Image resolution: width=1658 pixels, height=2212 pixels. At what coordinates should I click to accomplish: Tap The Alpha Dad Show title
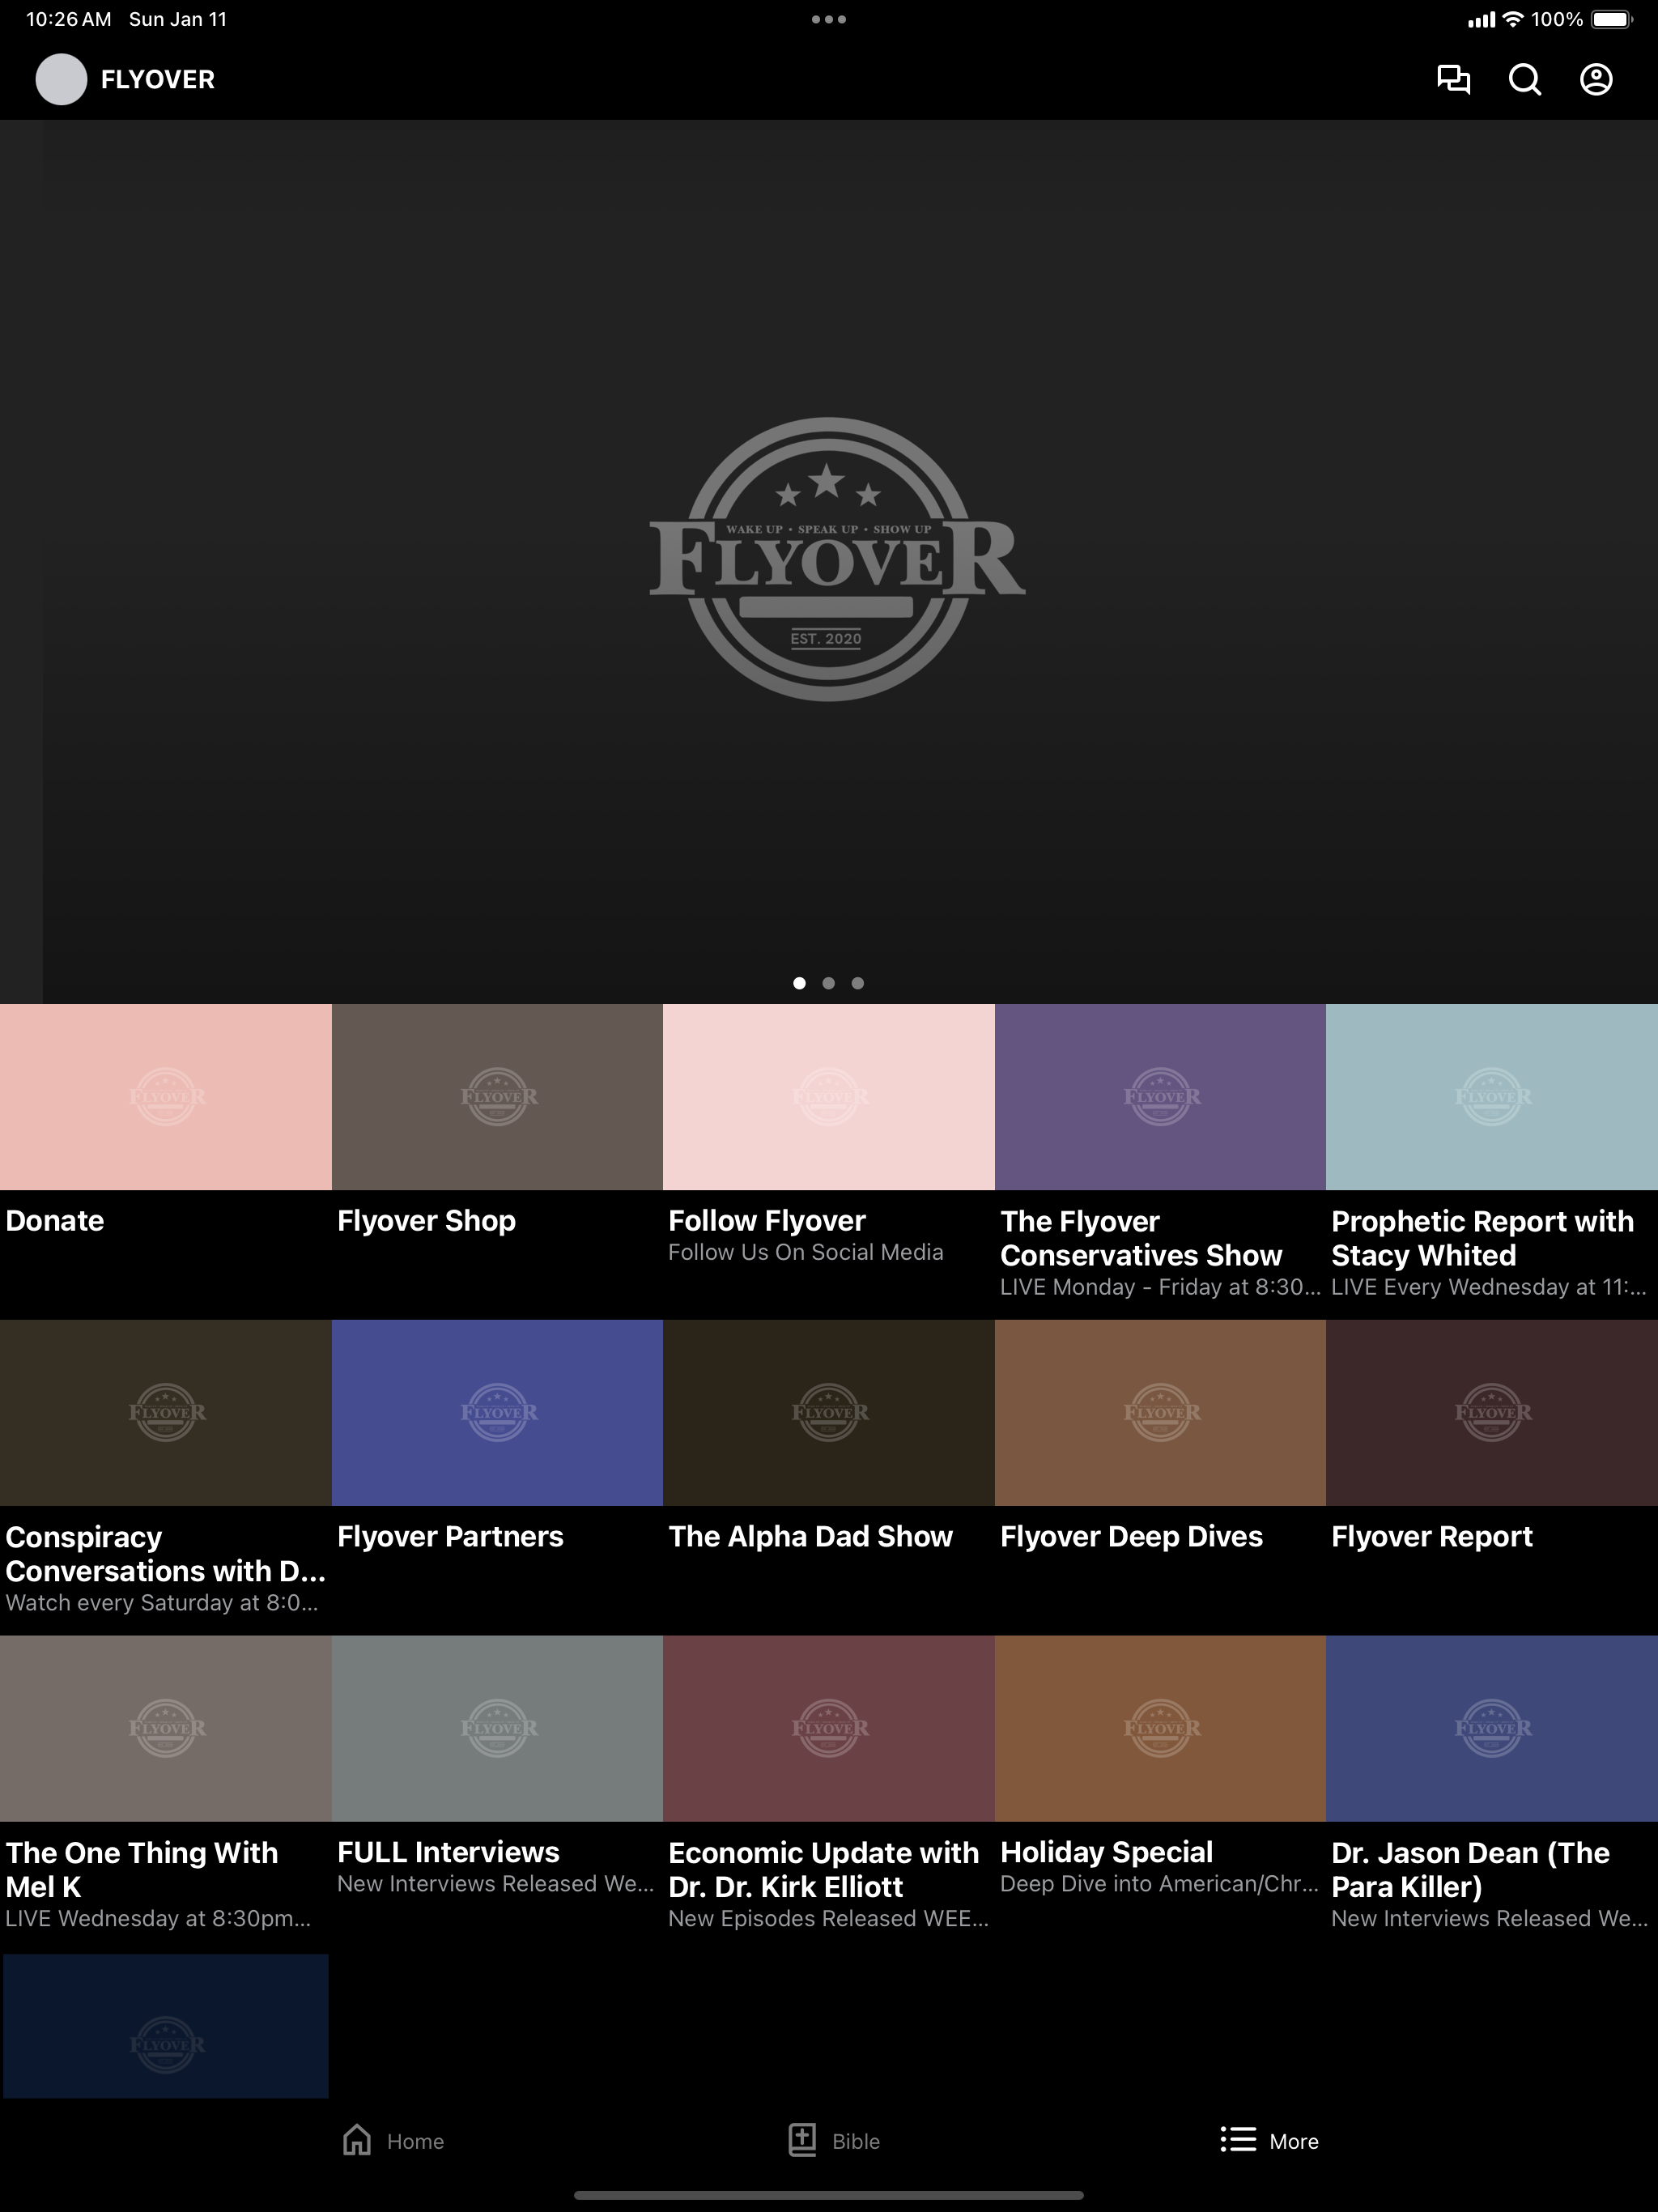click(811, 1537)
